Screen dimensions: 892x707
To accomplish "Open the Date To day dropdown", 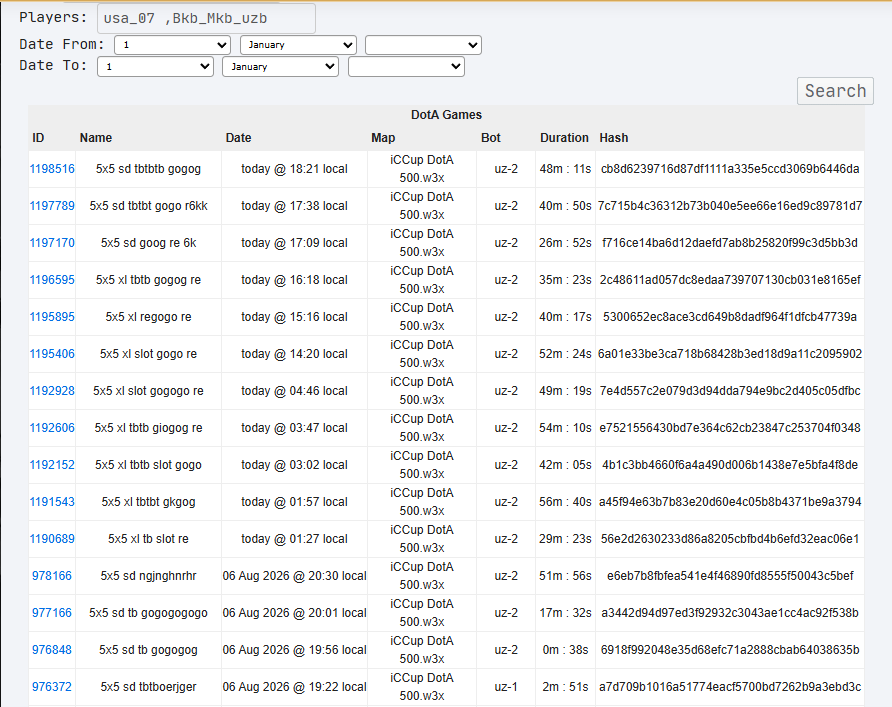I will pyautogui.click(x=155, y=67).
